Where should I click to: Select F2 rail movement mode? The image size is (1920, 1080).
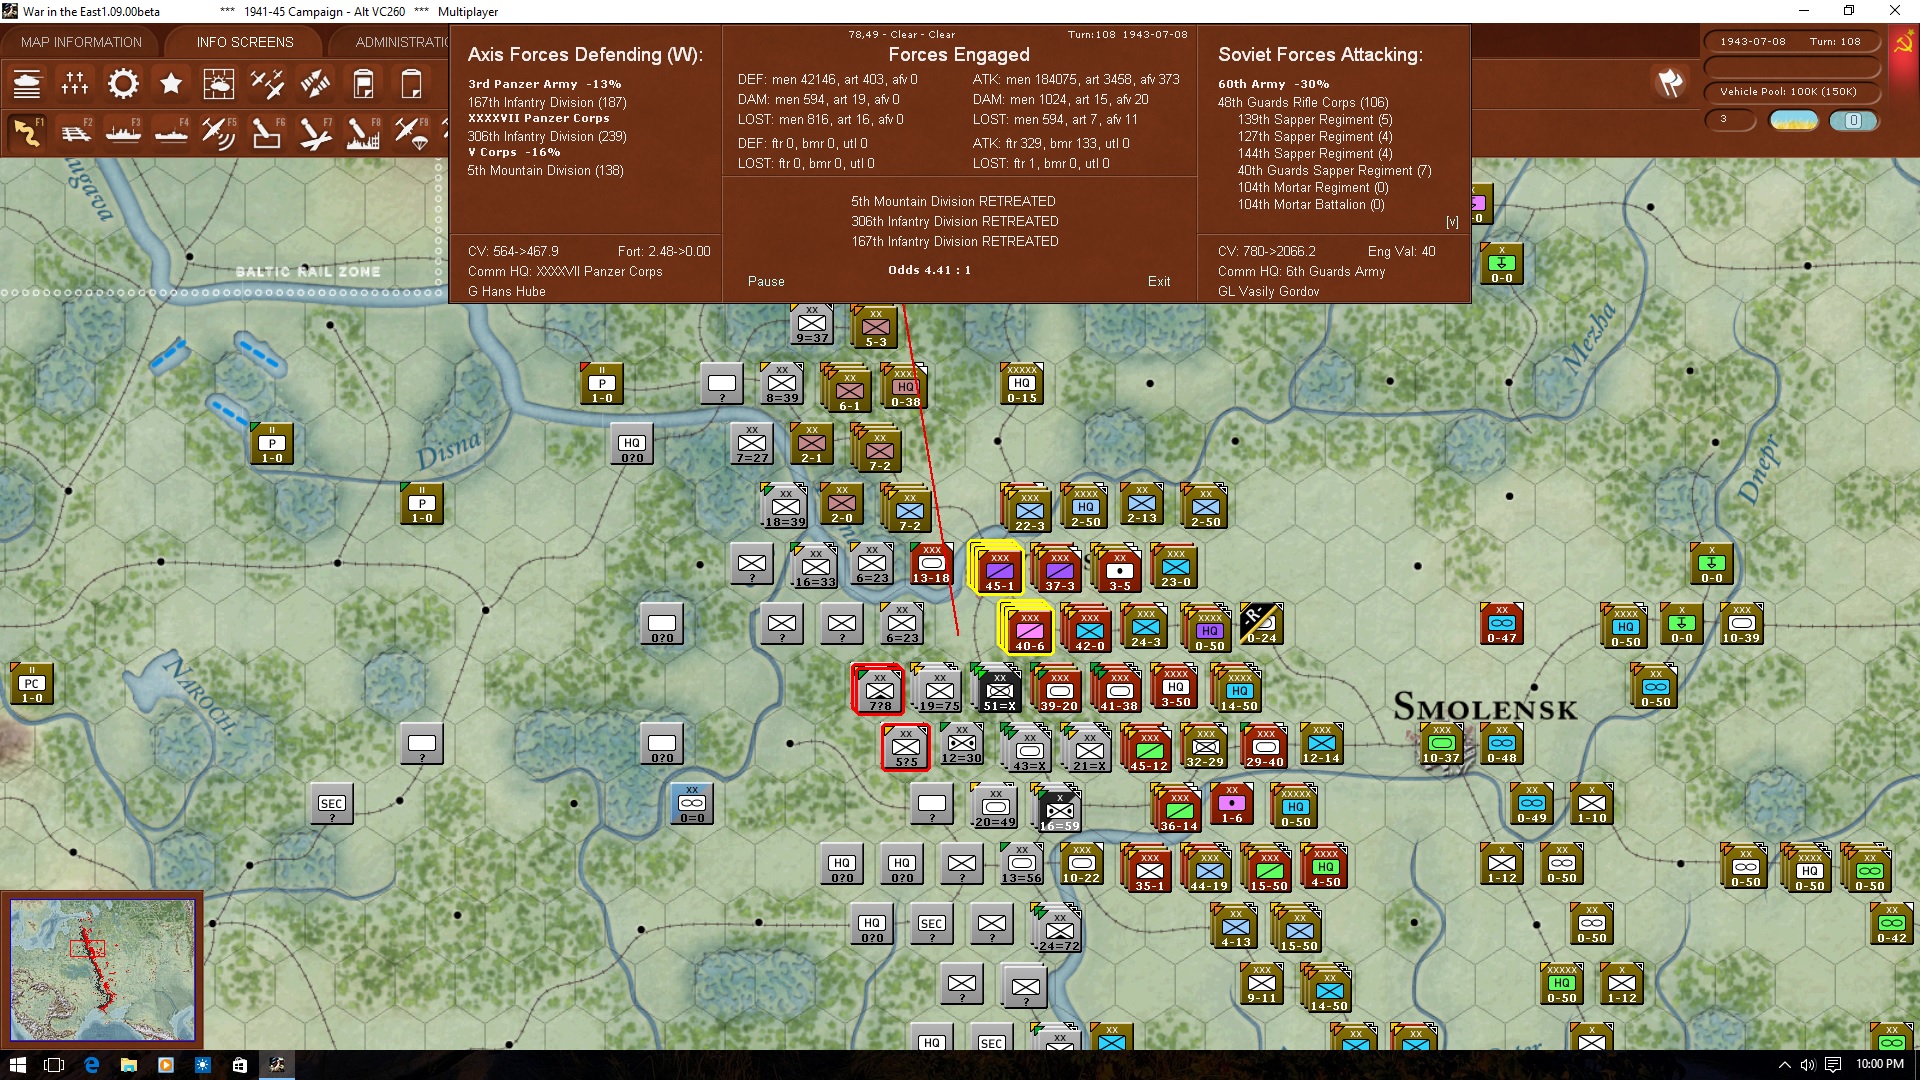coord(75,132)
